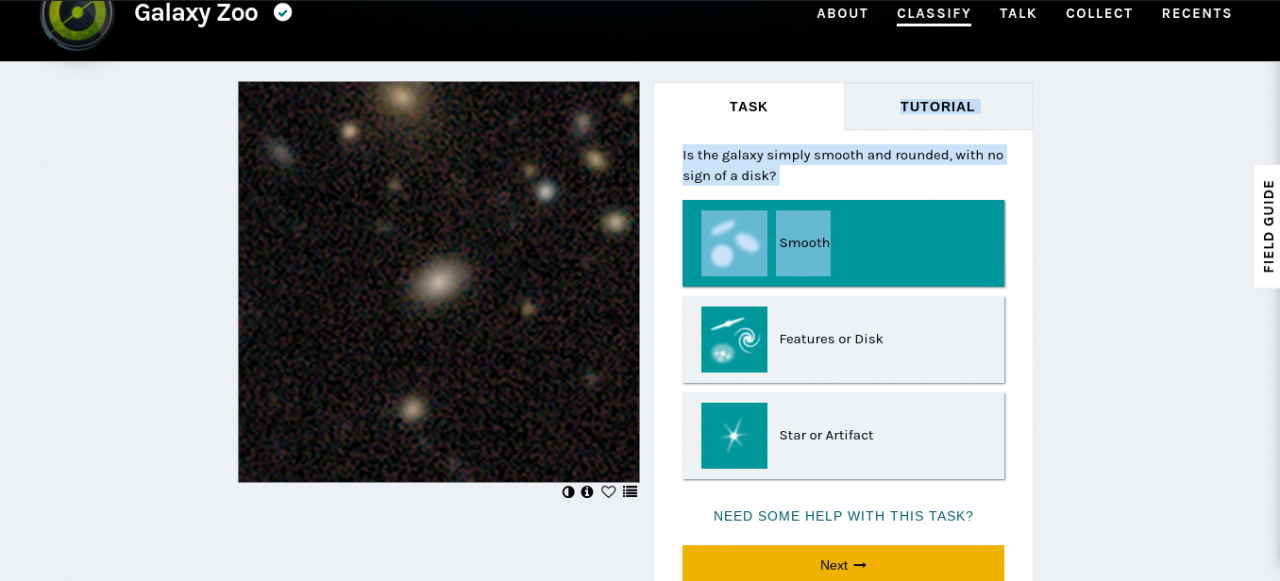
Task: Click the Smooth galaxy example thumbnail
Action: tap(734, 243)
